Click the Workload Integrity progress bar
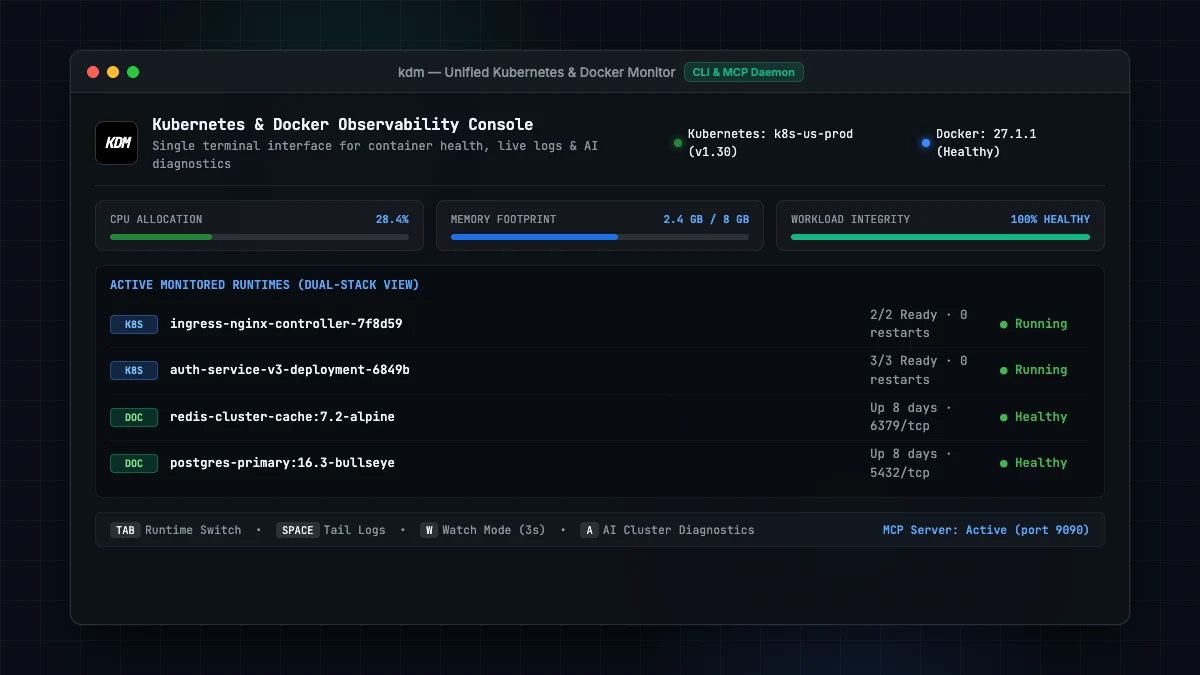This screenshot has height=675, width=1200. (940, 237)
